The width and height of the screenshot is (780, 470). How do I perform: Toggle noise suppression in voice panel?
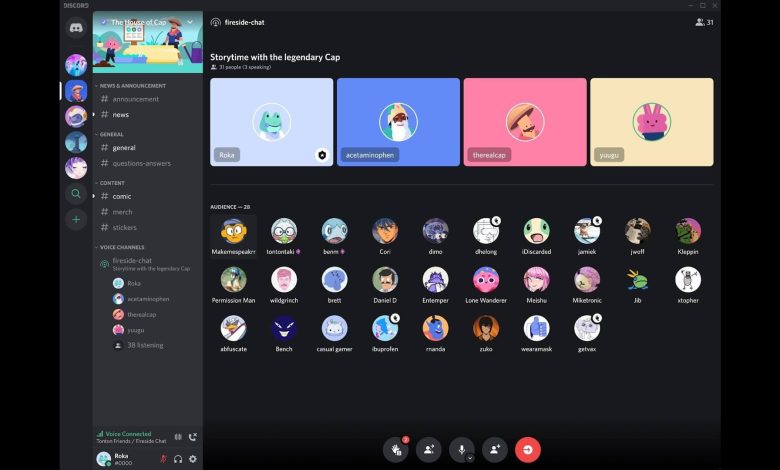[x=178, y=437]
